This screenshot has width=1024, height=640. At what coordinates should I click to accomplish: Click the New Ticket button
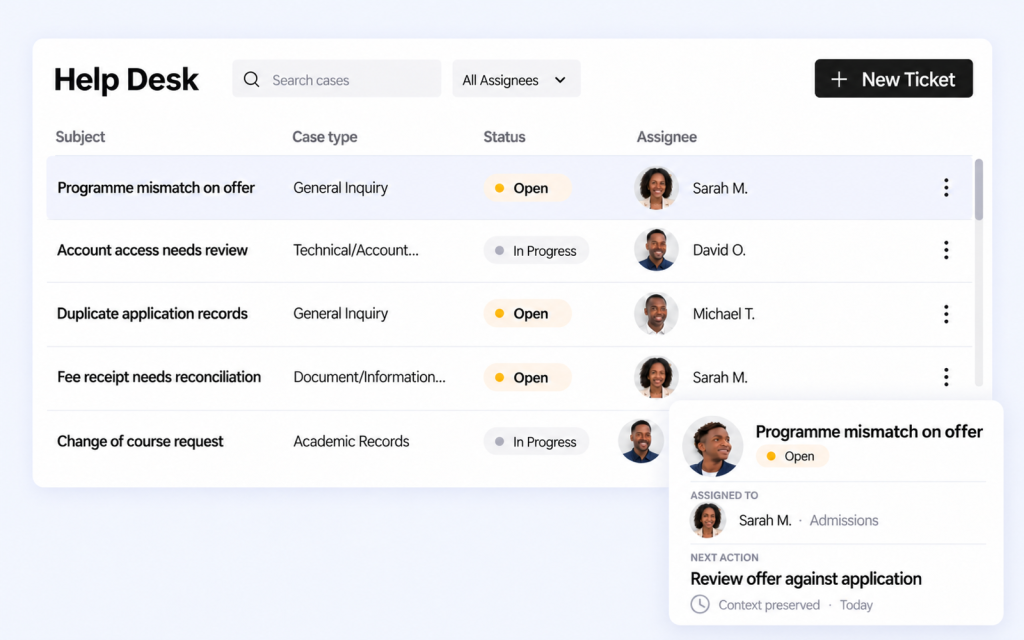893,79
